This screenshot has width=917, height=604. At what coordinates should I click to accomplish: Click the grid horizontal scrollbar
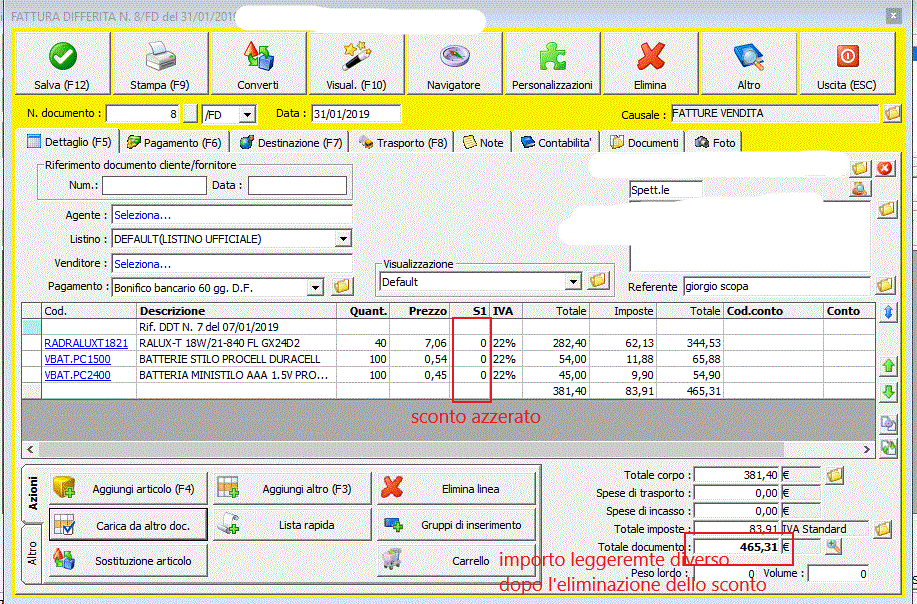click(411, 449)
